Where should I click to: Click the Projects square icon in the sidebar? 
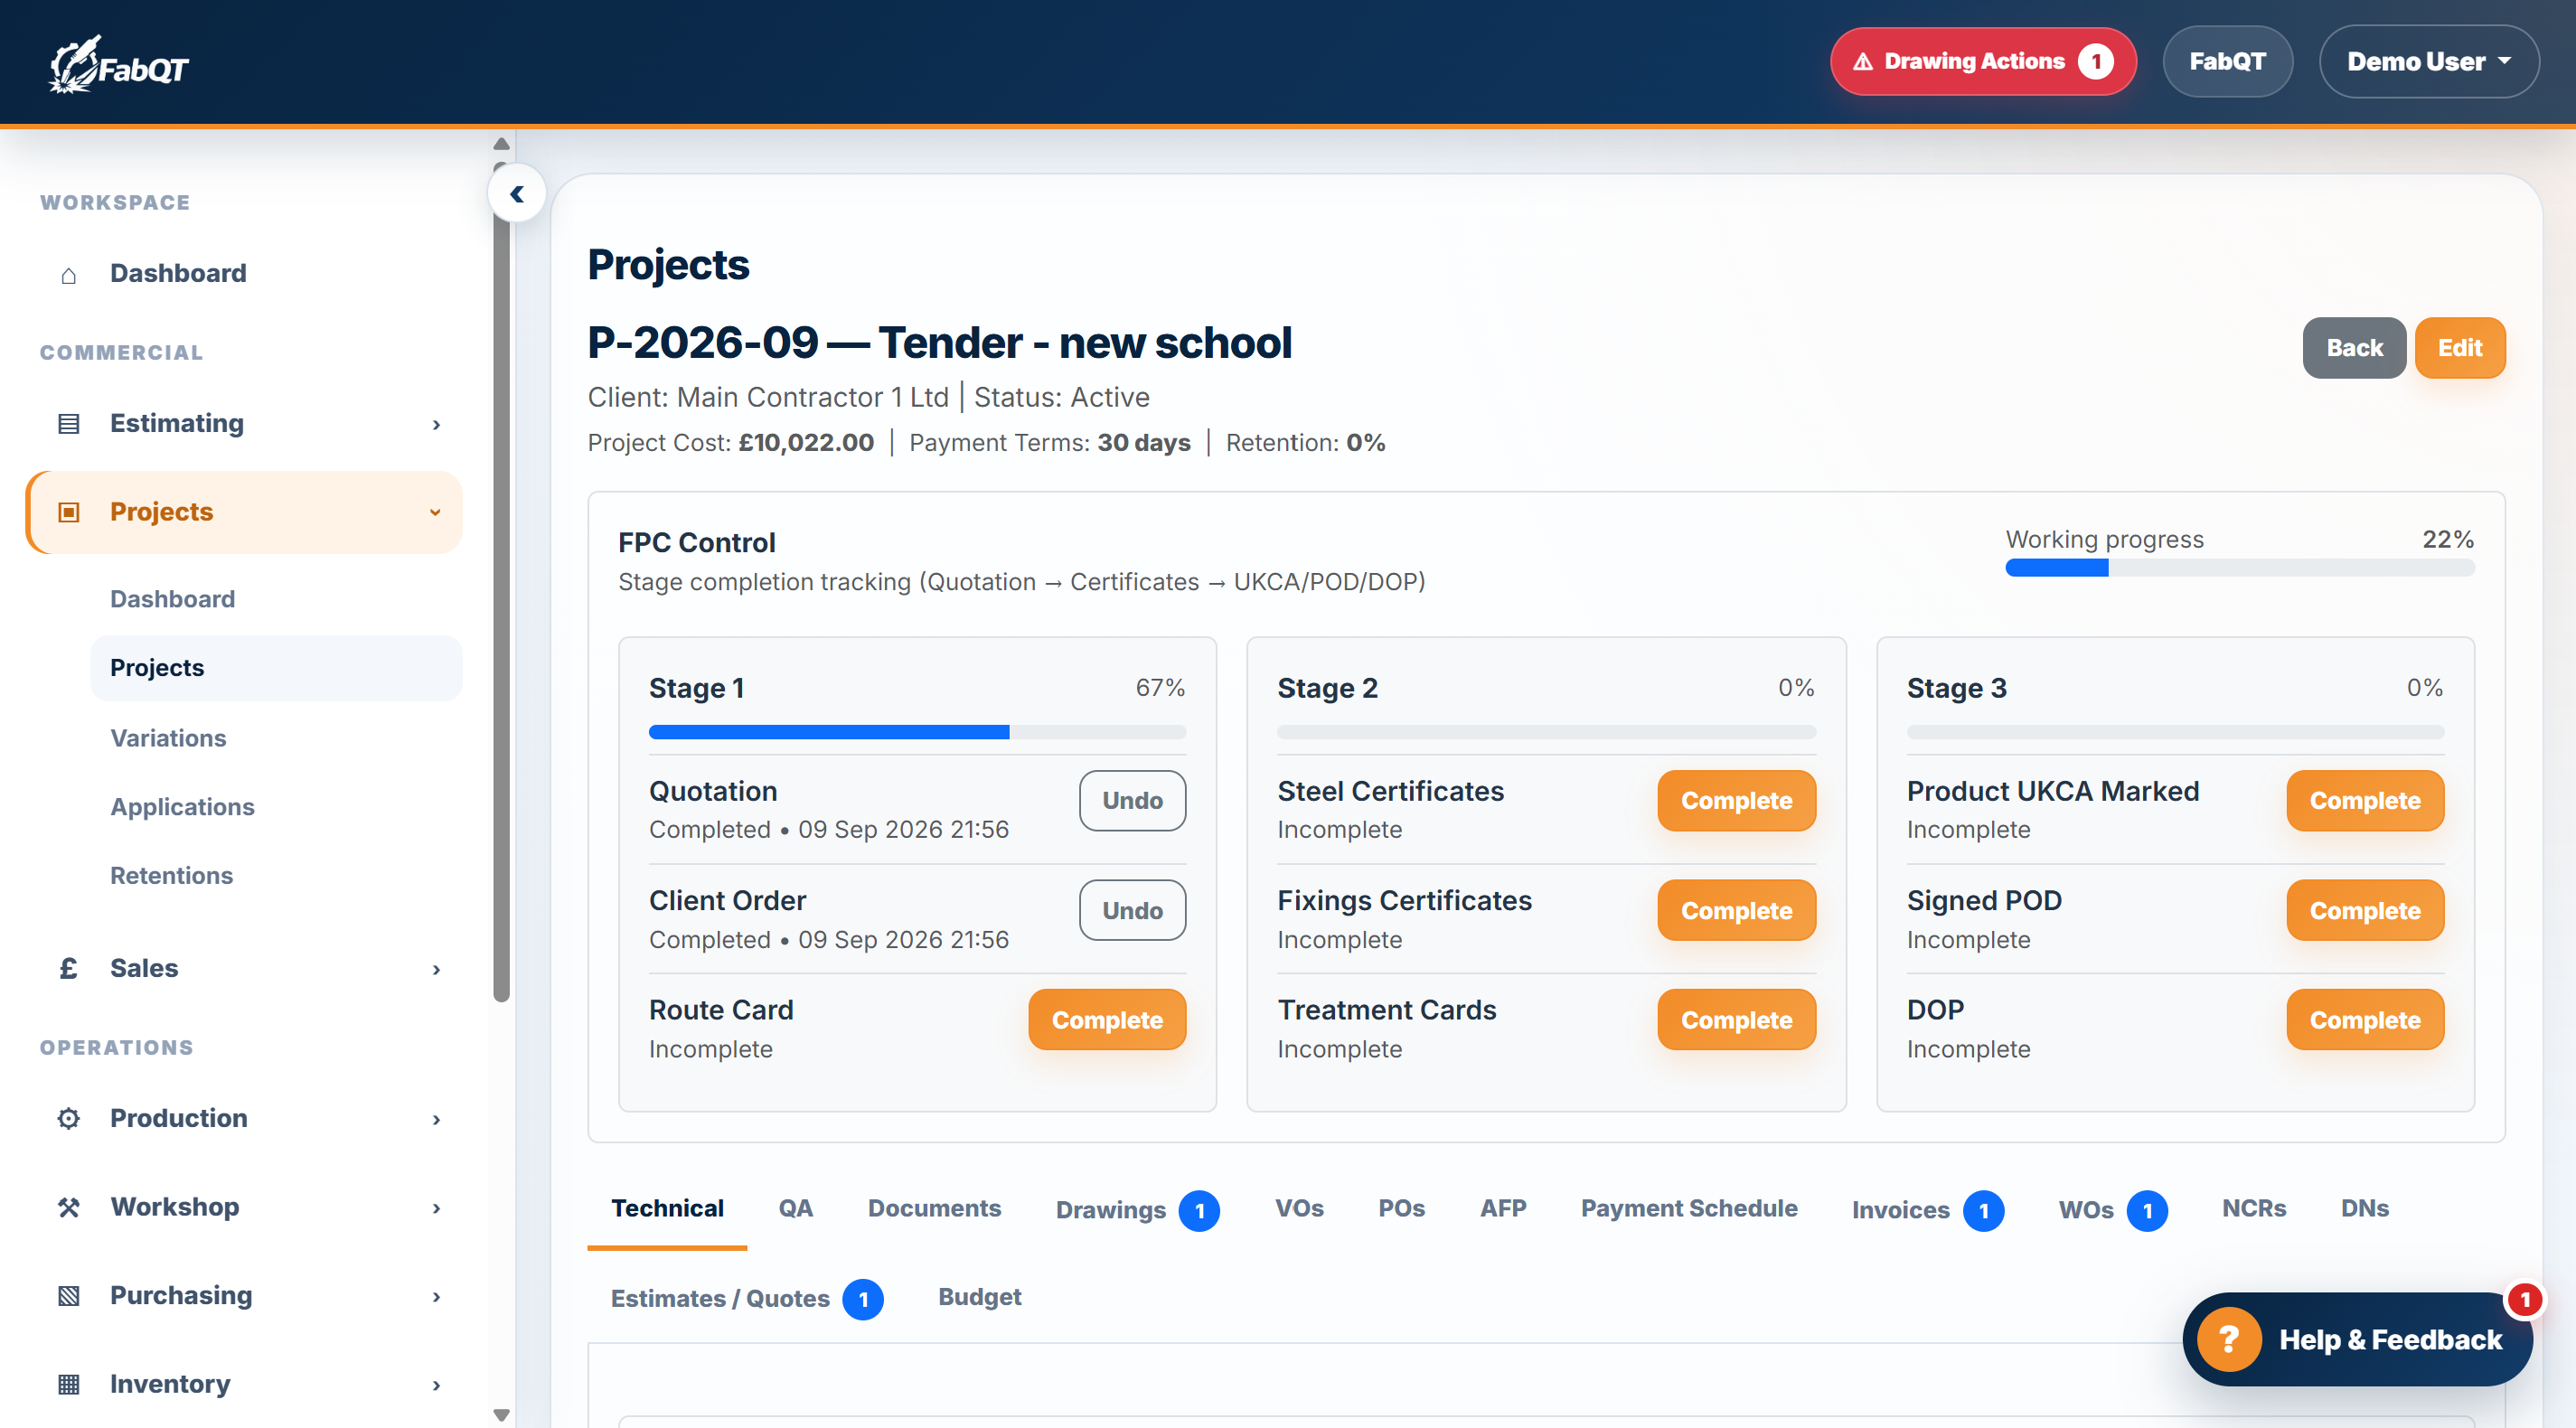point(68,512)
